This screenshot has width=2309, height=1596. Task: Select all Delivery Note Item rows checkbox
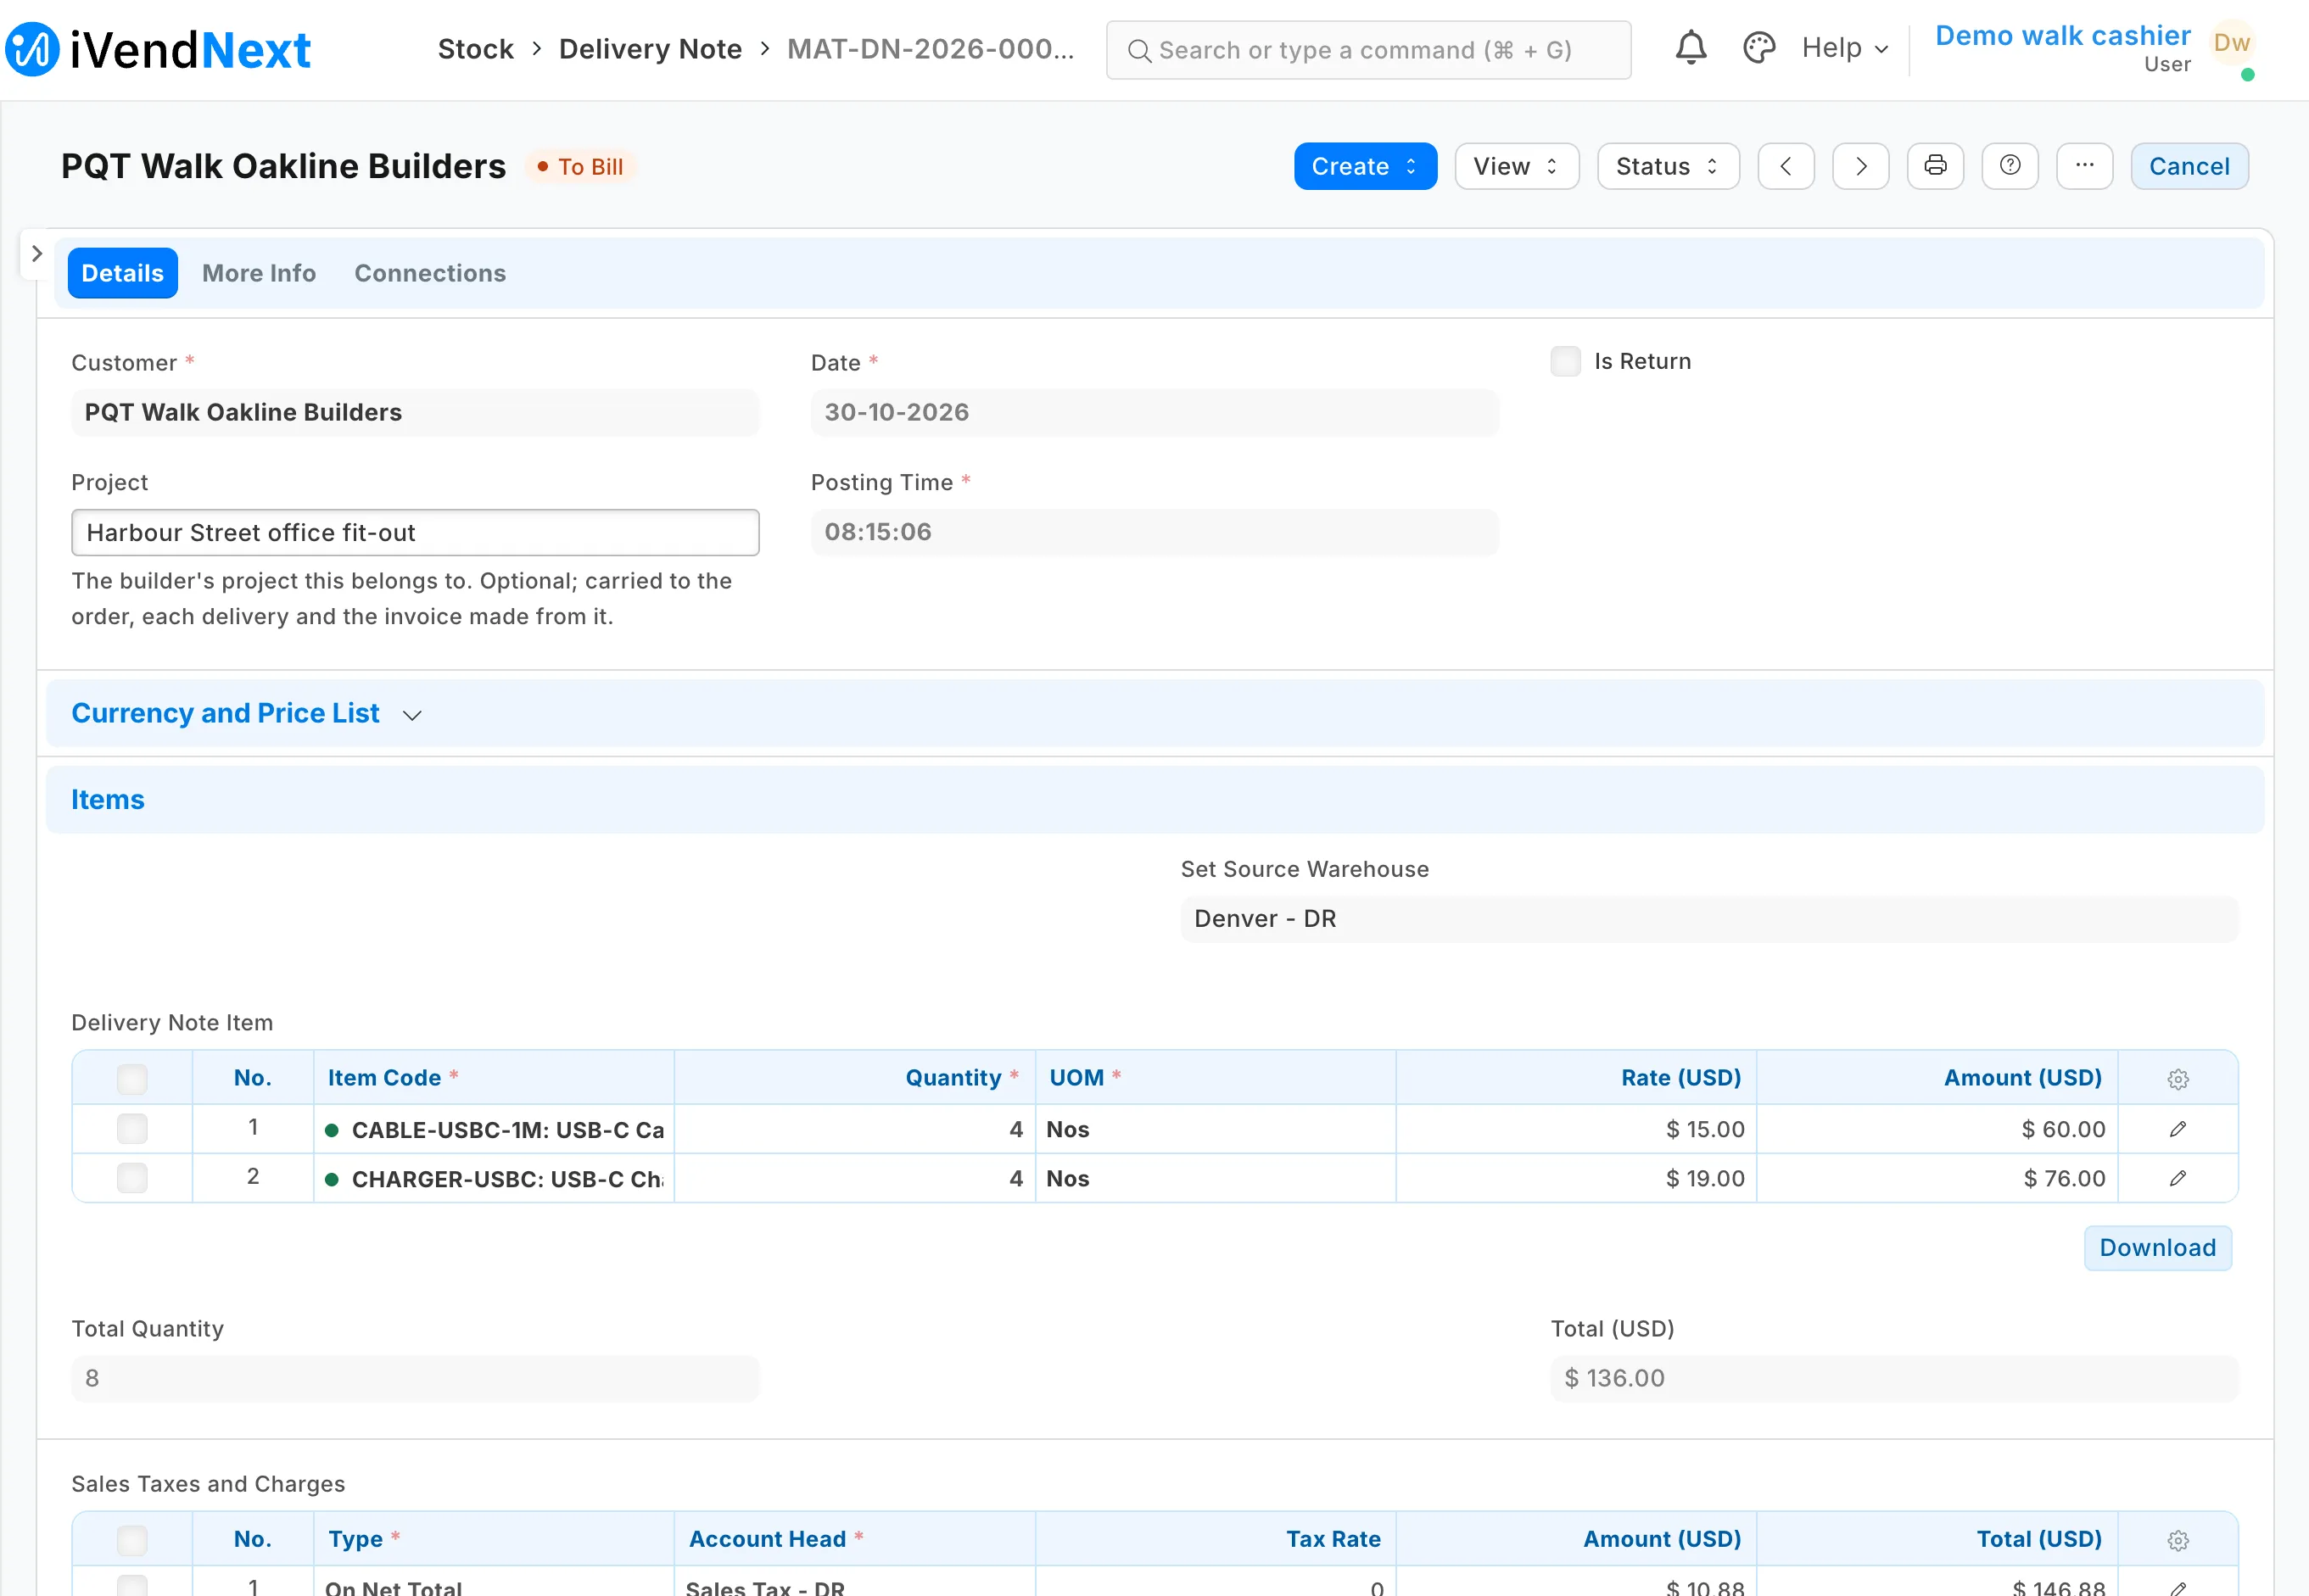[x=132, y=1079]
